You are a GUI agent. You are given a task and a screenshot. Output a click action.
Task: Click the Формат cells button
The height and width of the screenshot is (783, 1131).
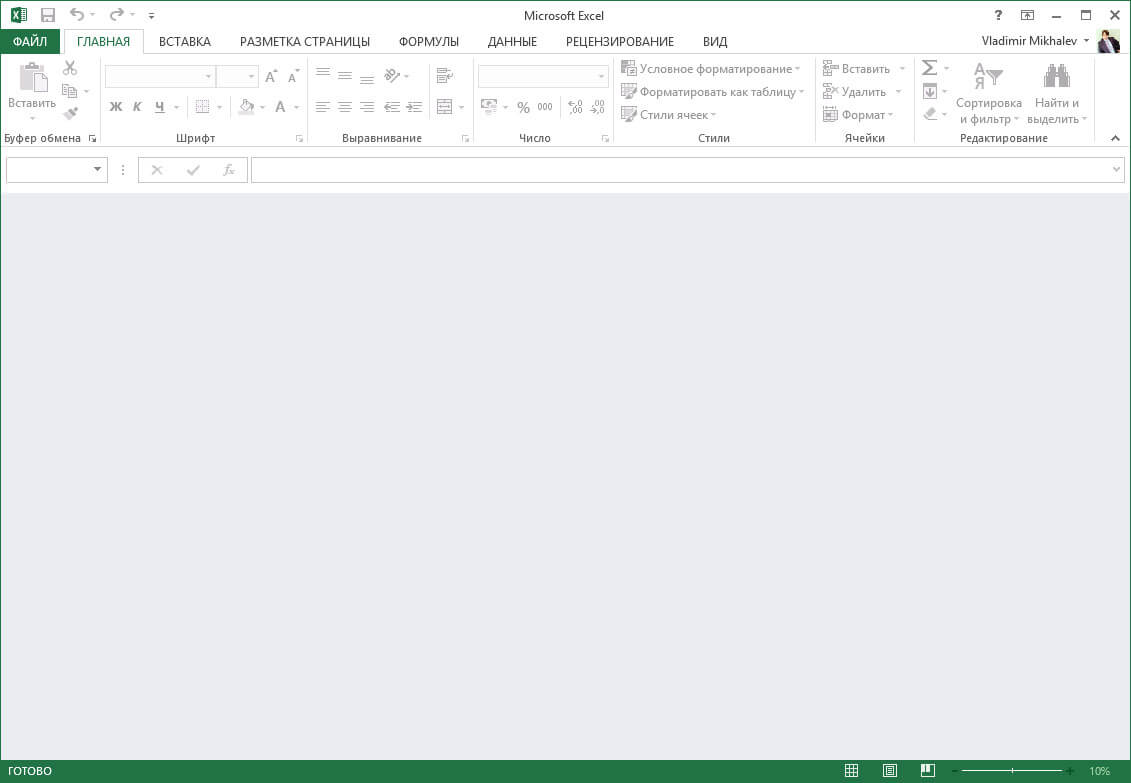point(858,115)
